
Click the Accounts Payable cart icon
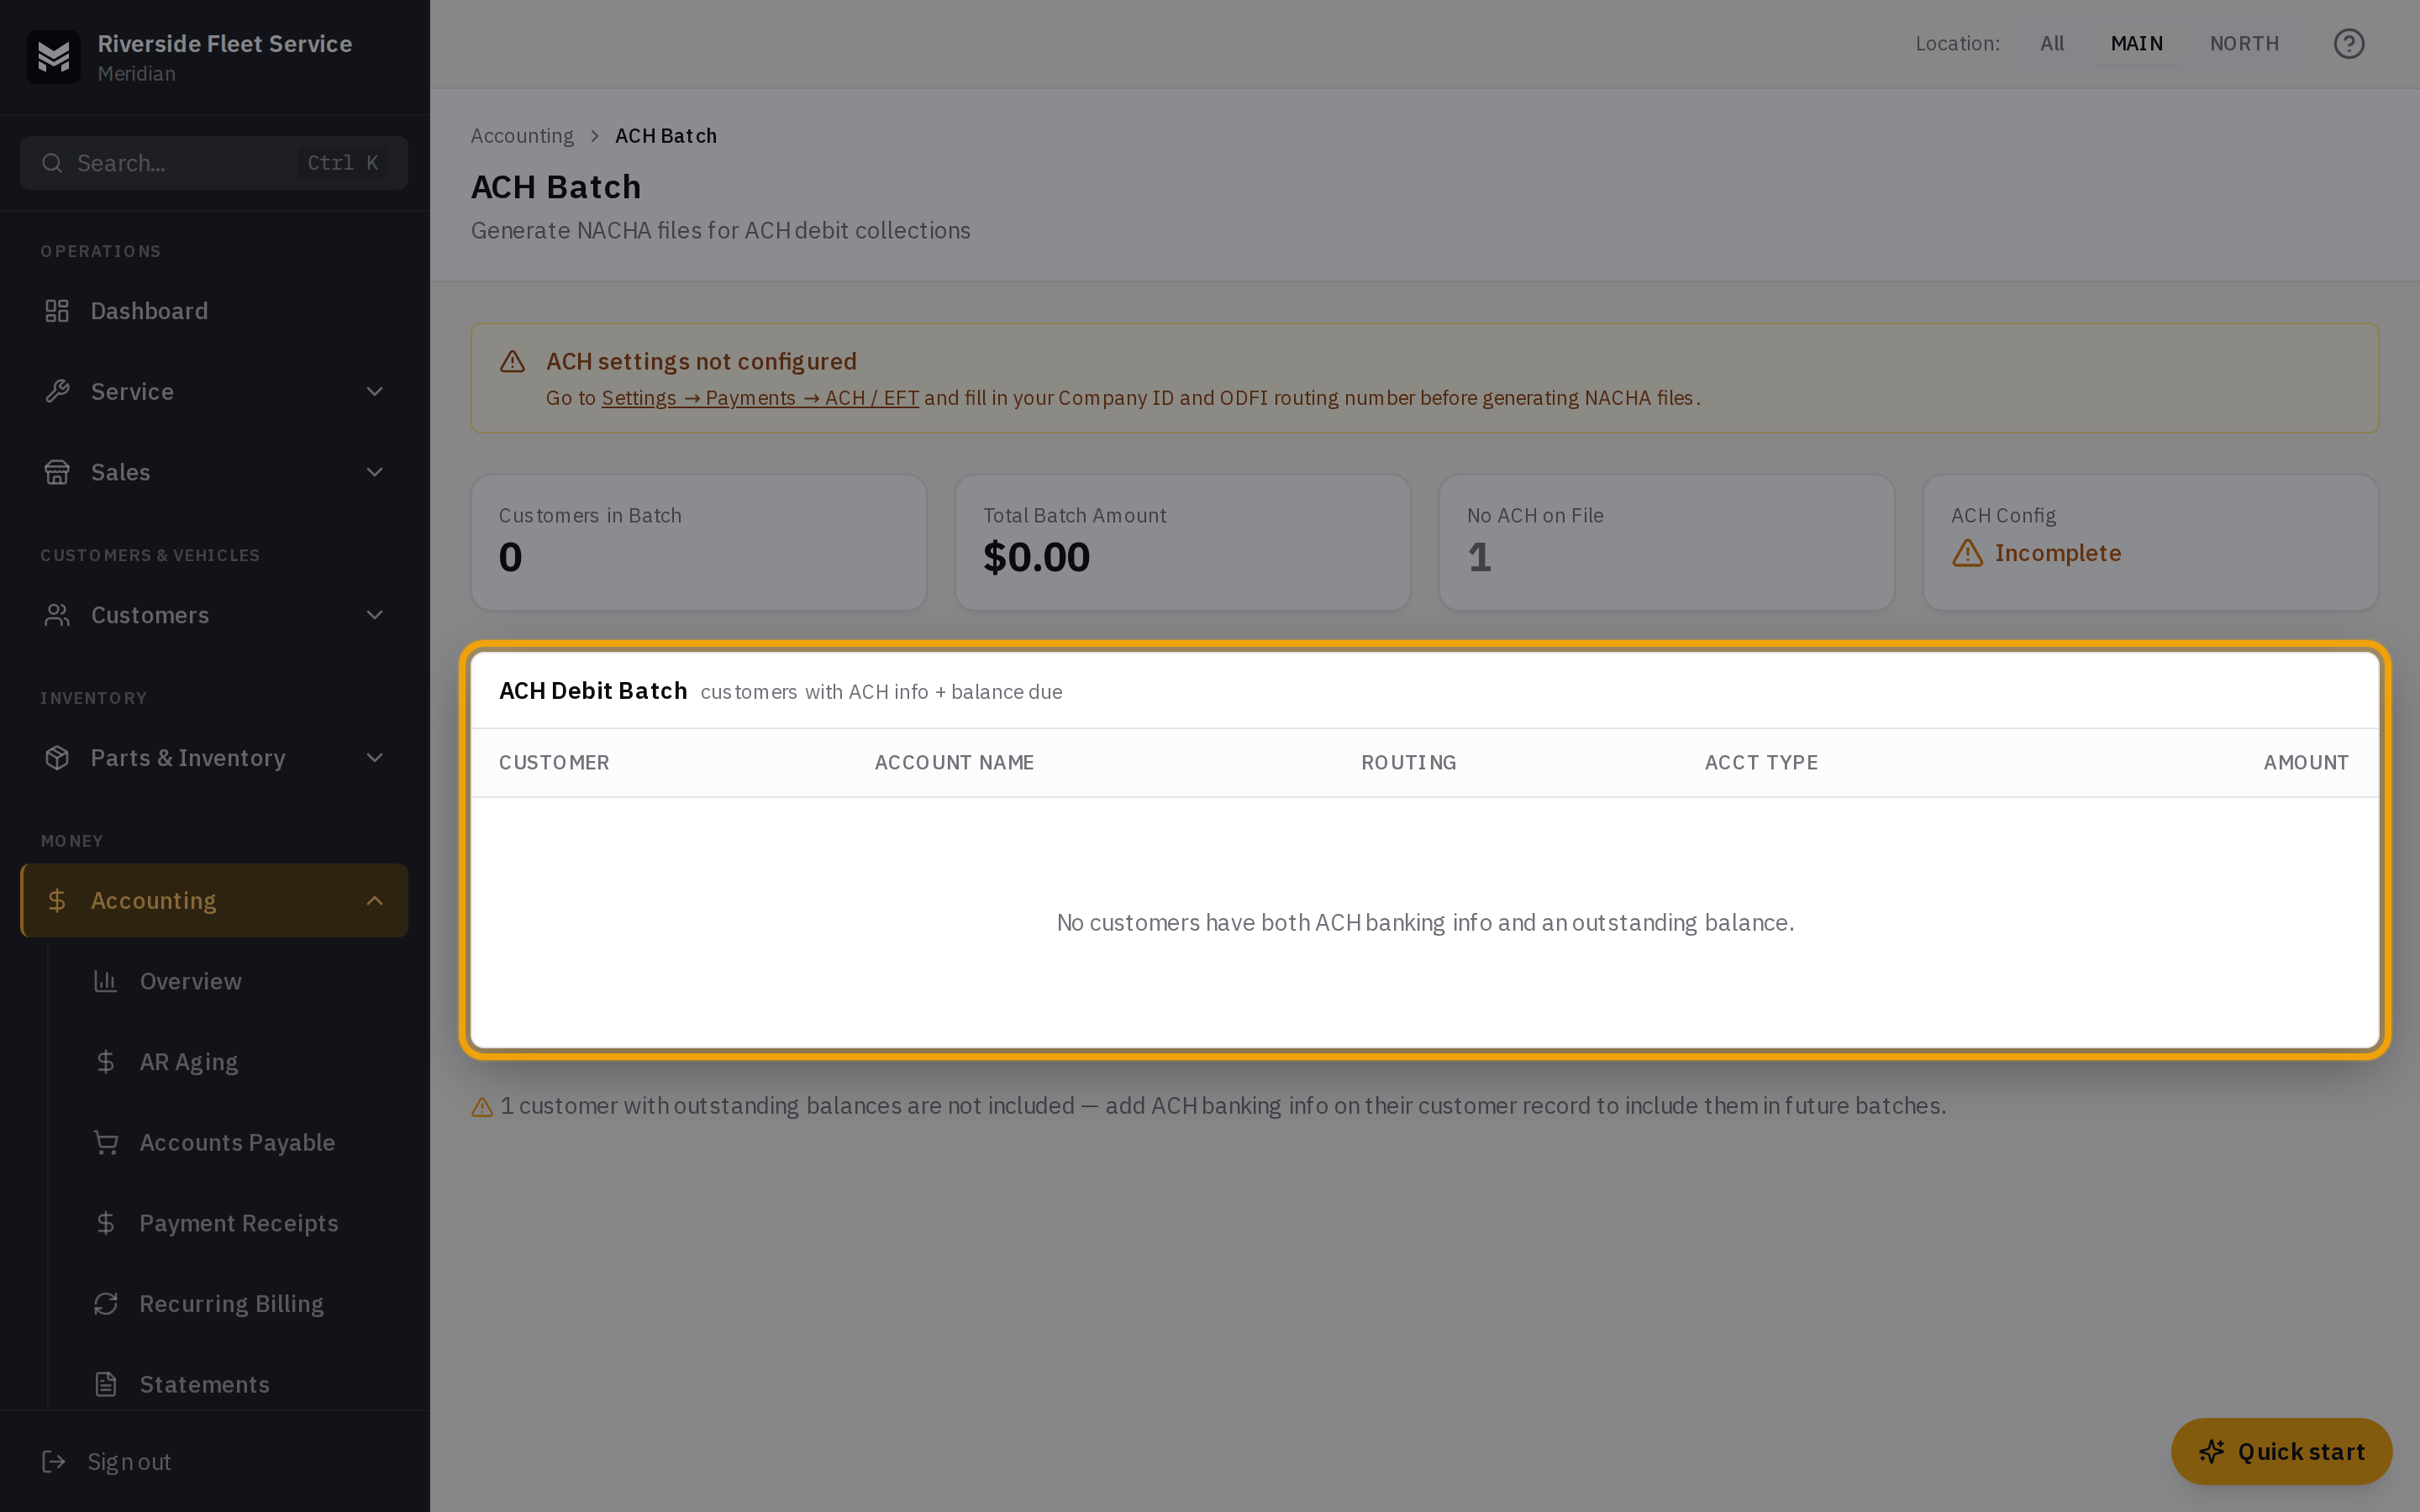106,1142
